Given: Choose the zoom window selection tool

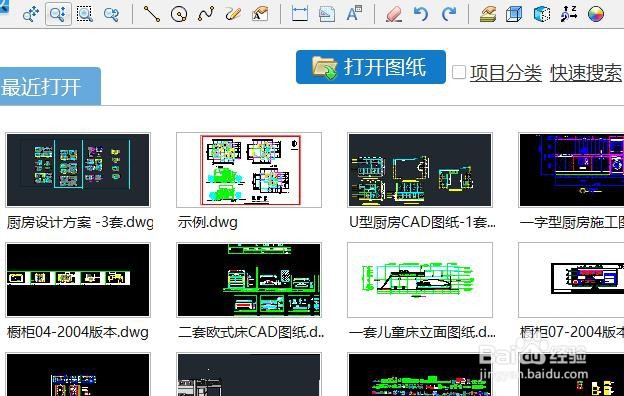Looking at the screenshot, I should coord(85,14).
